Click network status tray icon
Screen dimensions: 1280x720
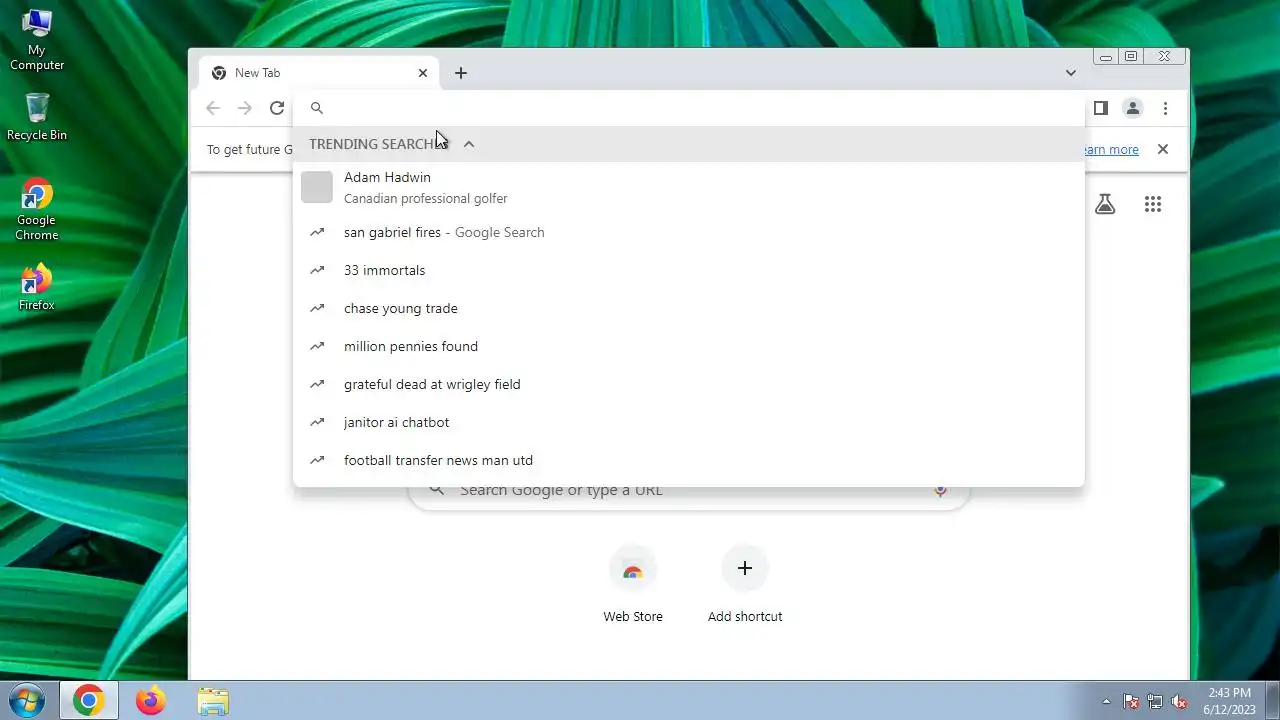(1155, 701)
